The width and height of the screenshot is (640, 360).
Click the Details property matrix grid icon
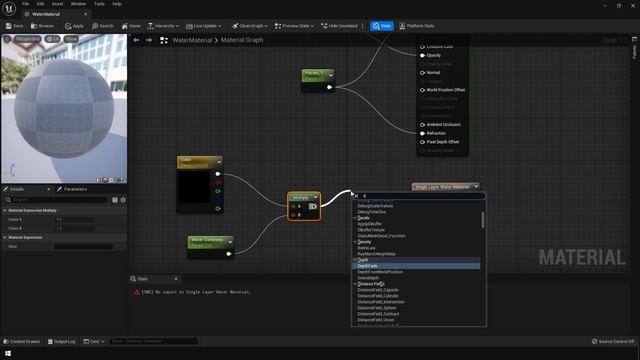pos(115,200)
